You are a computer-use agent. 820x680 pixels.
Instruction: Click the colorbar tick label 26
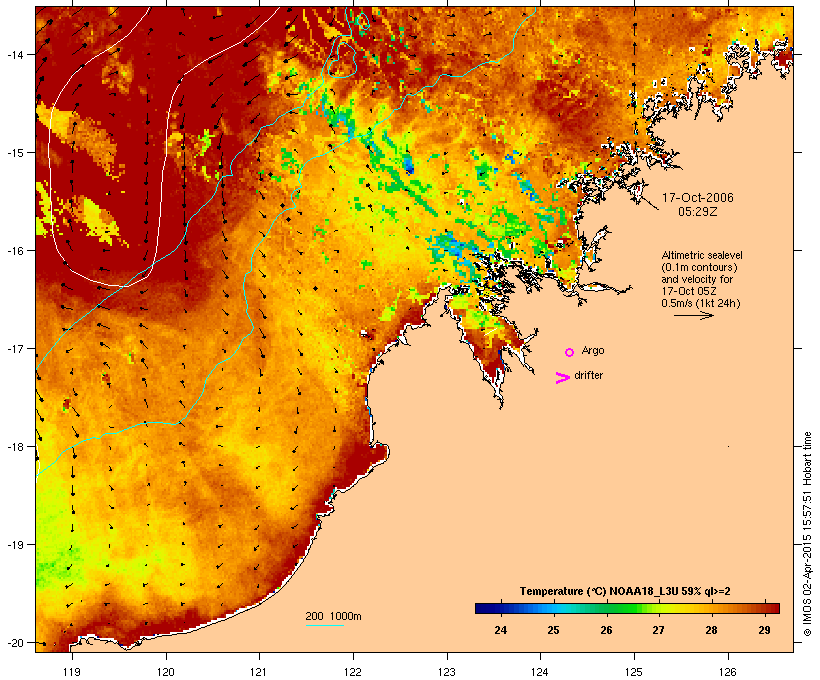click(606, 630)
